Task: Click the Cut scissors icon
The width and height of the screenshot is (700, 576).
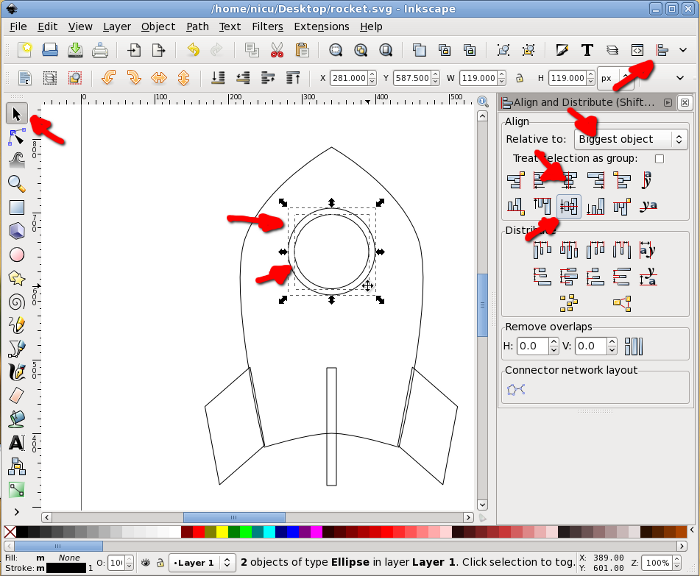Action: tap(277, 50)
